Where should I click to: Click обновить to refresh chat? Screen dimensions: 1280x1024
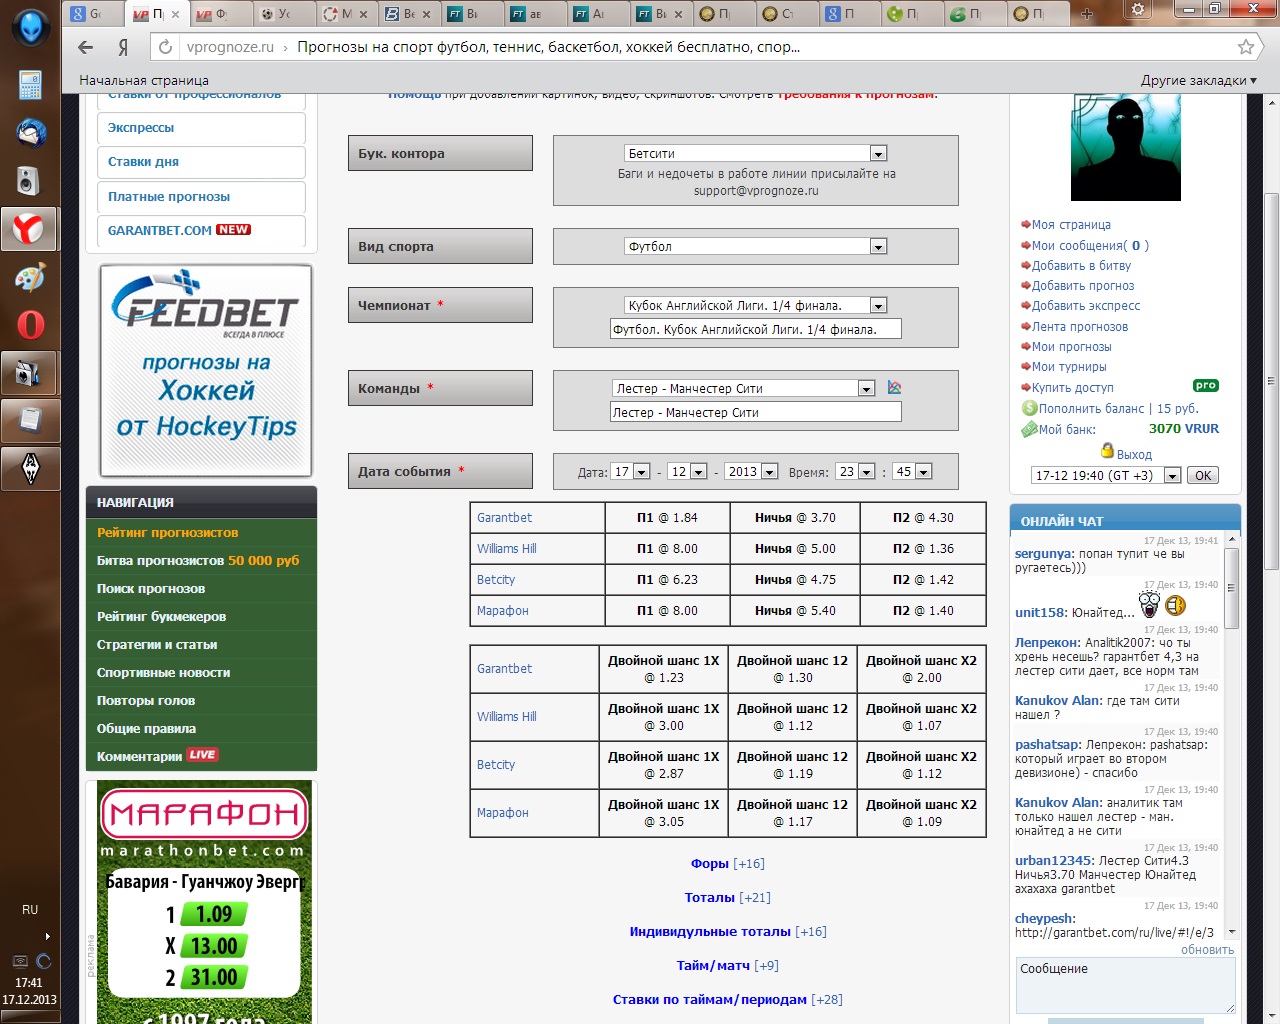pyautogui.click(x=1207, y=950)
